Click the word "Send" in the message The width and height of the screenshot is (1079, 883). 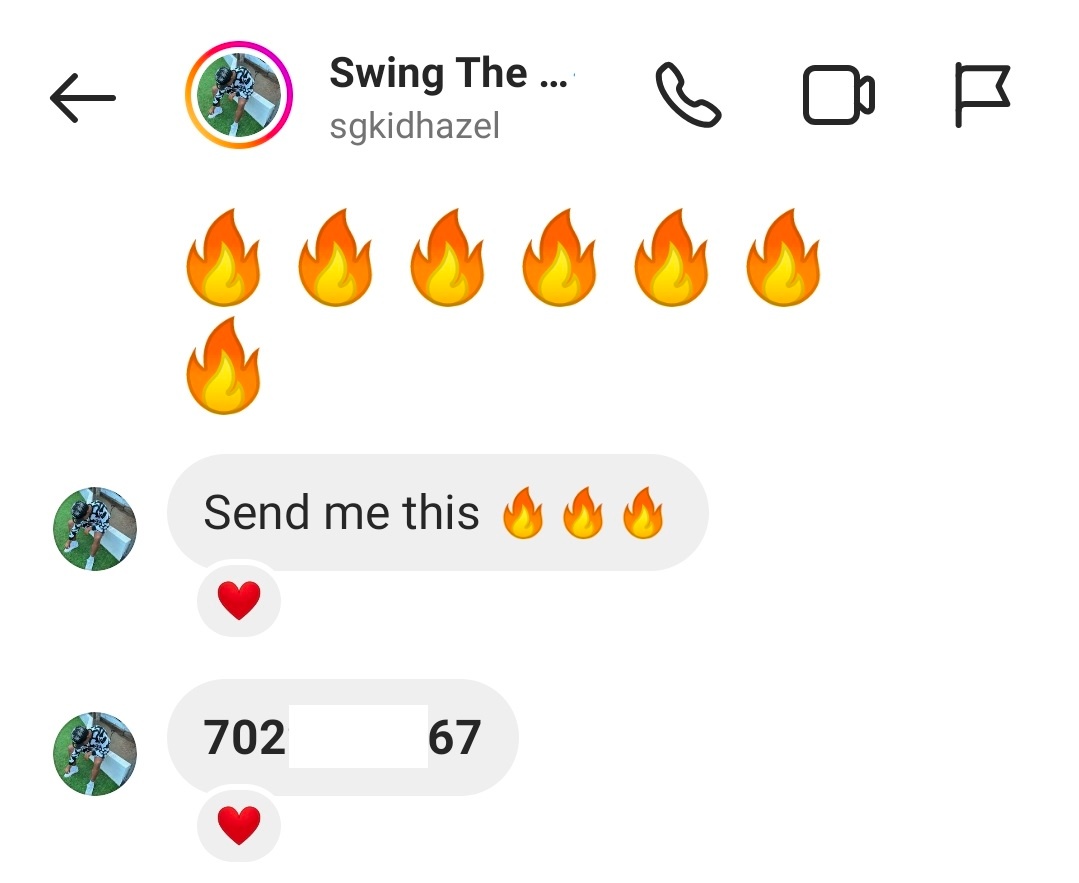257,513
